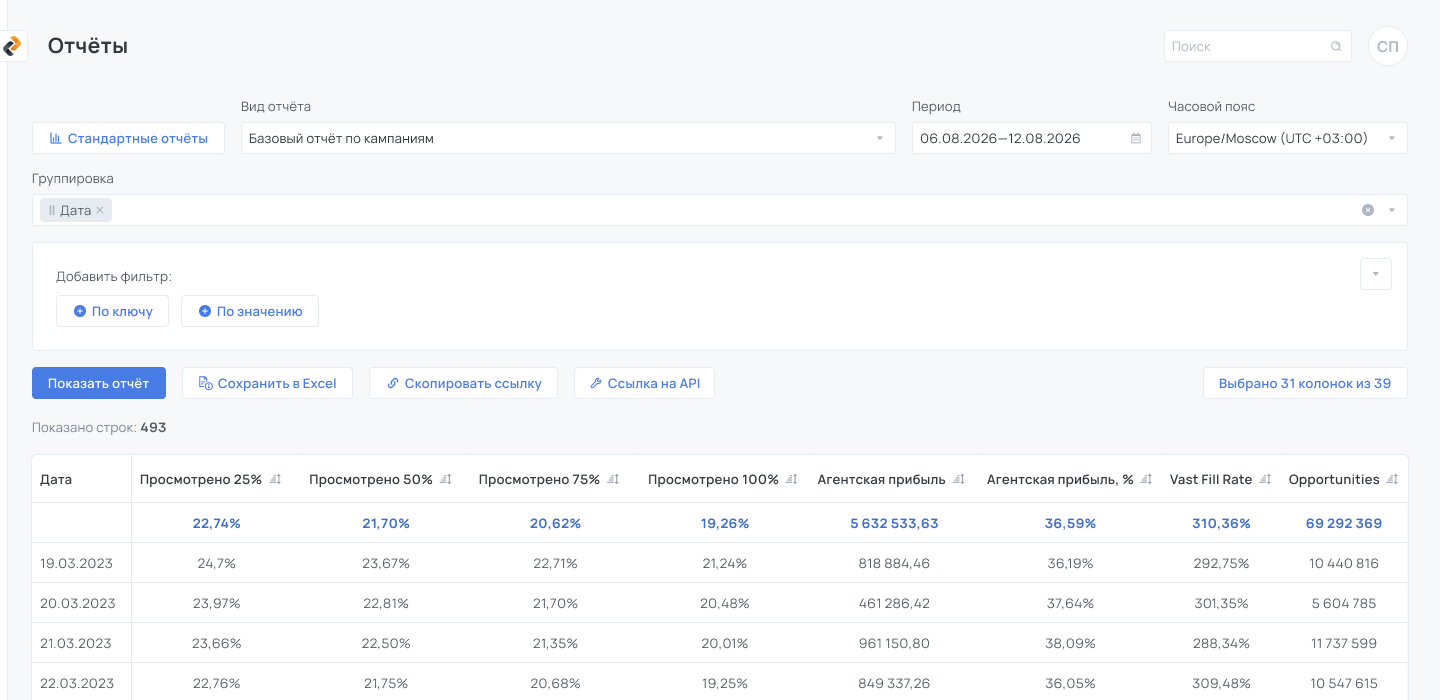Open the Период date range field

[1032, 138]
